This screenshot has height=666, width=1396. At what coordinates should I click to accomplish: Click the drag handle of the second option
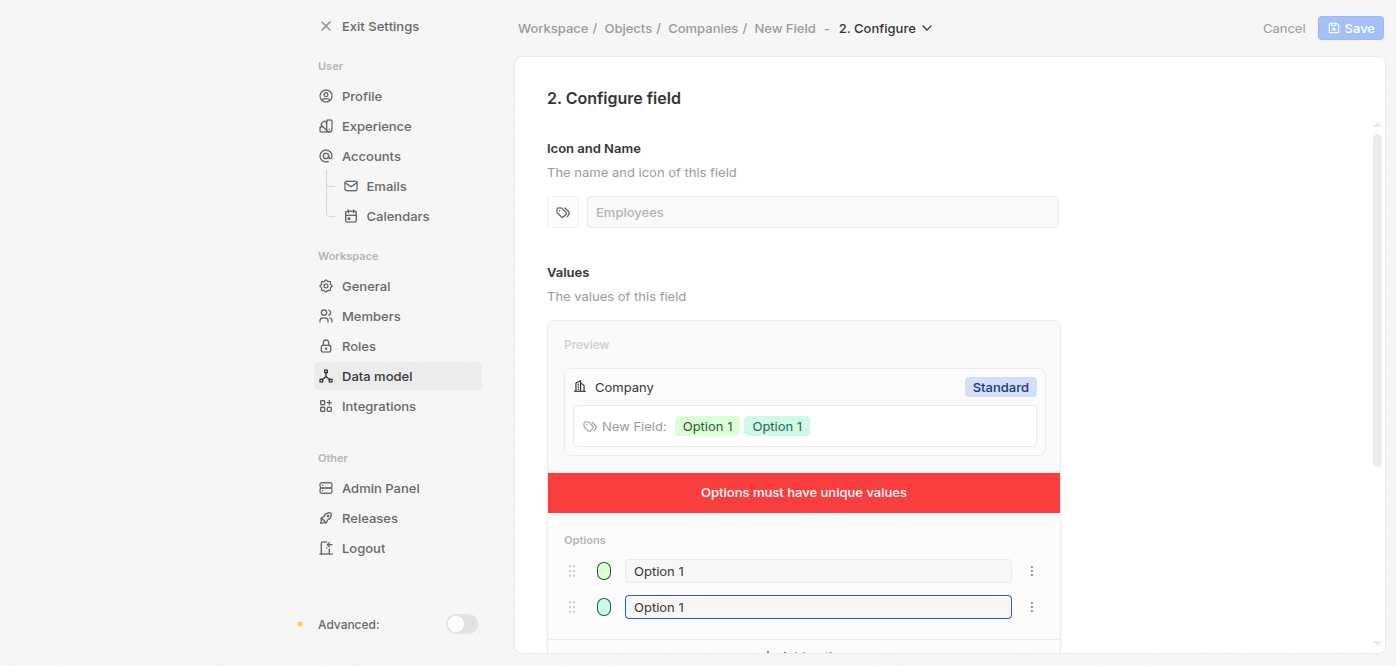coord(572,607)
